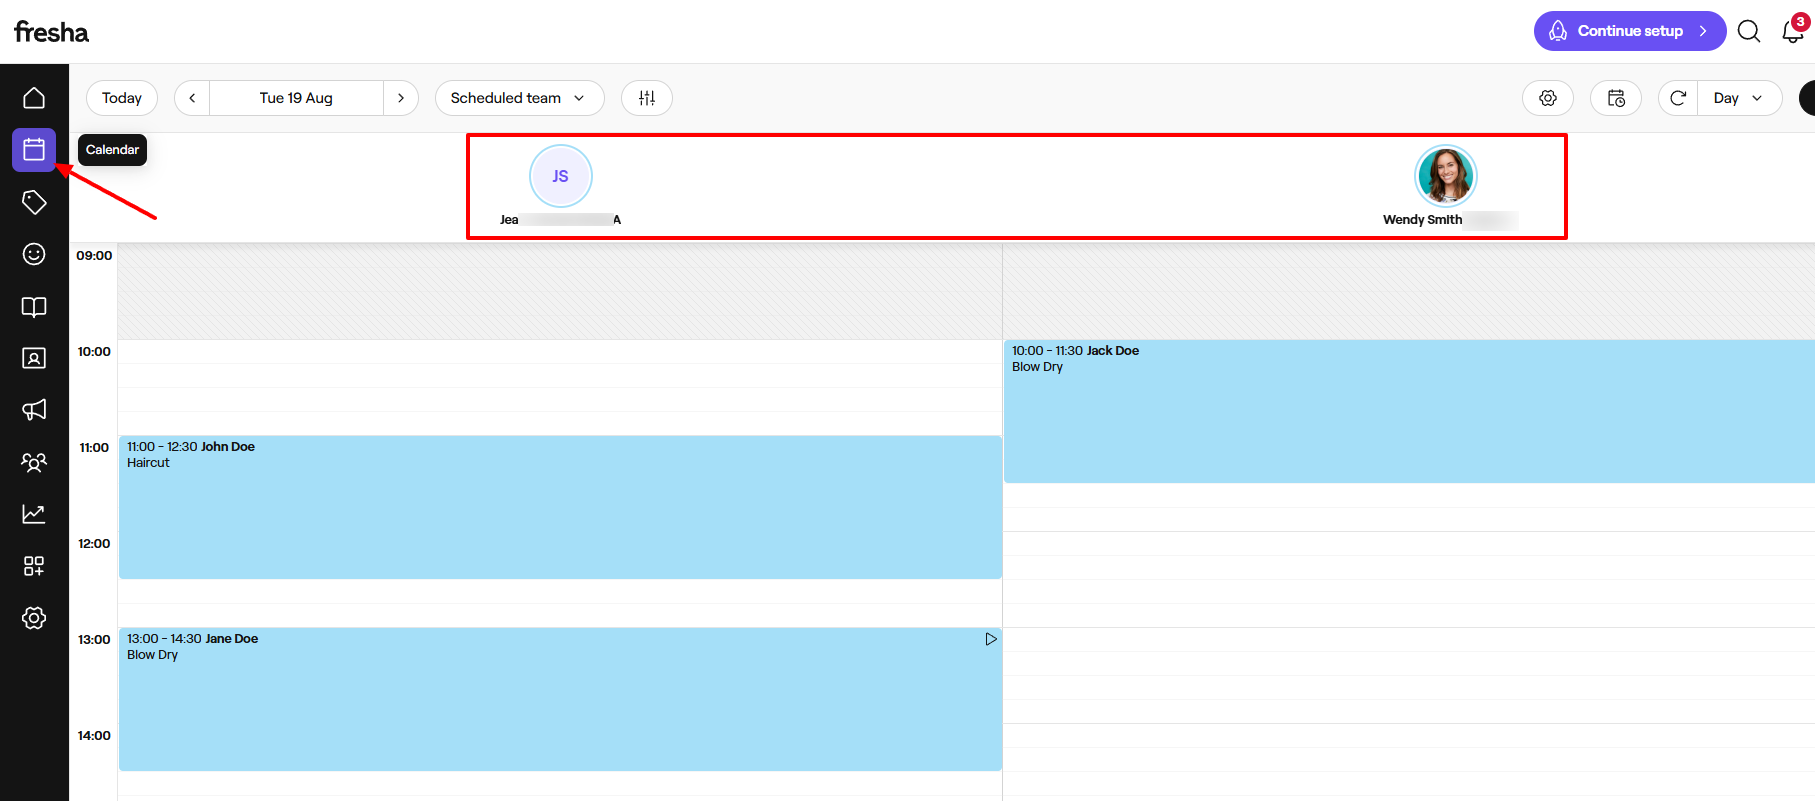Open the Clients smiley icon

pyautogui.click(x=34, y=254)
